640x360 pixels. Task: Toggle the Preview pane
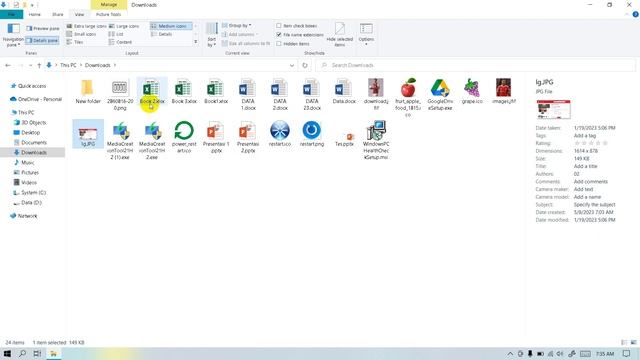tap(43, 29)
